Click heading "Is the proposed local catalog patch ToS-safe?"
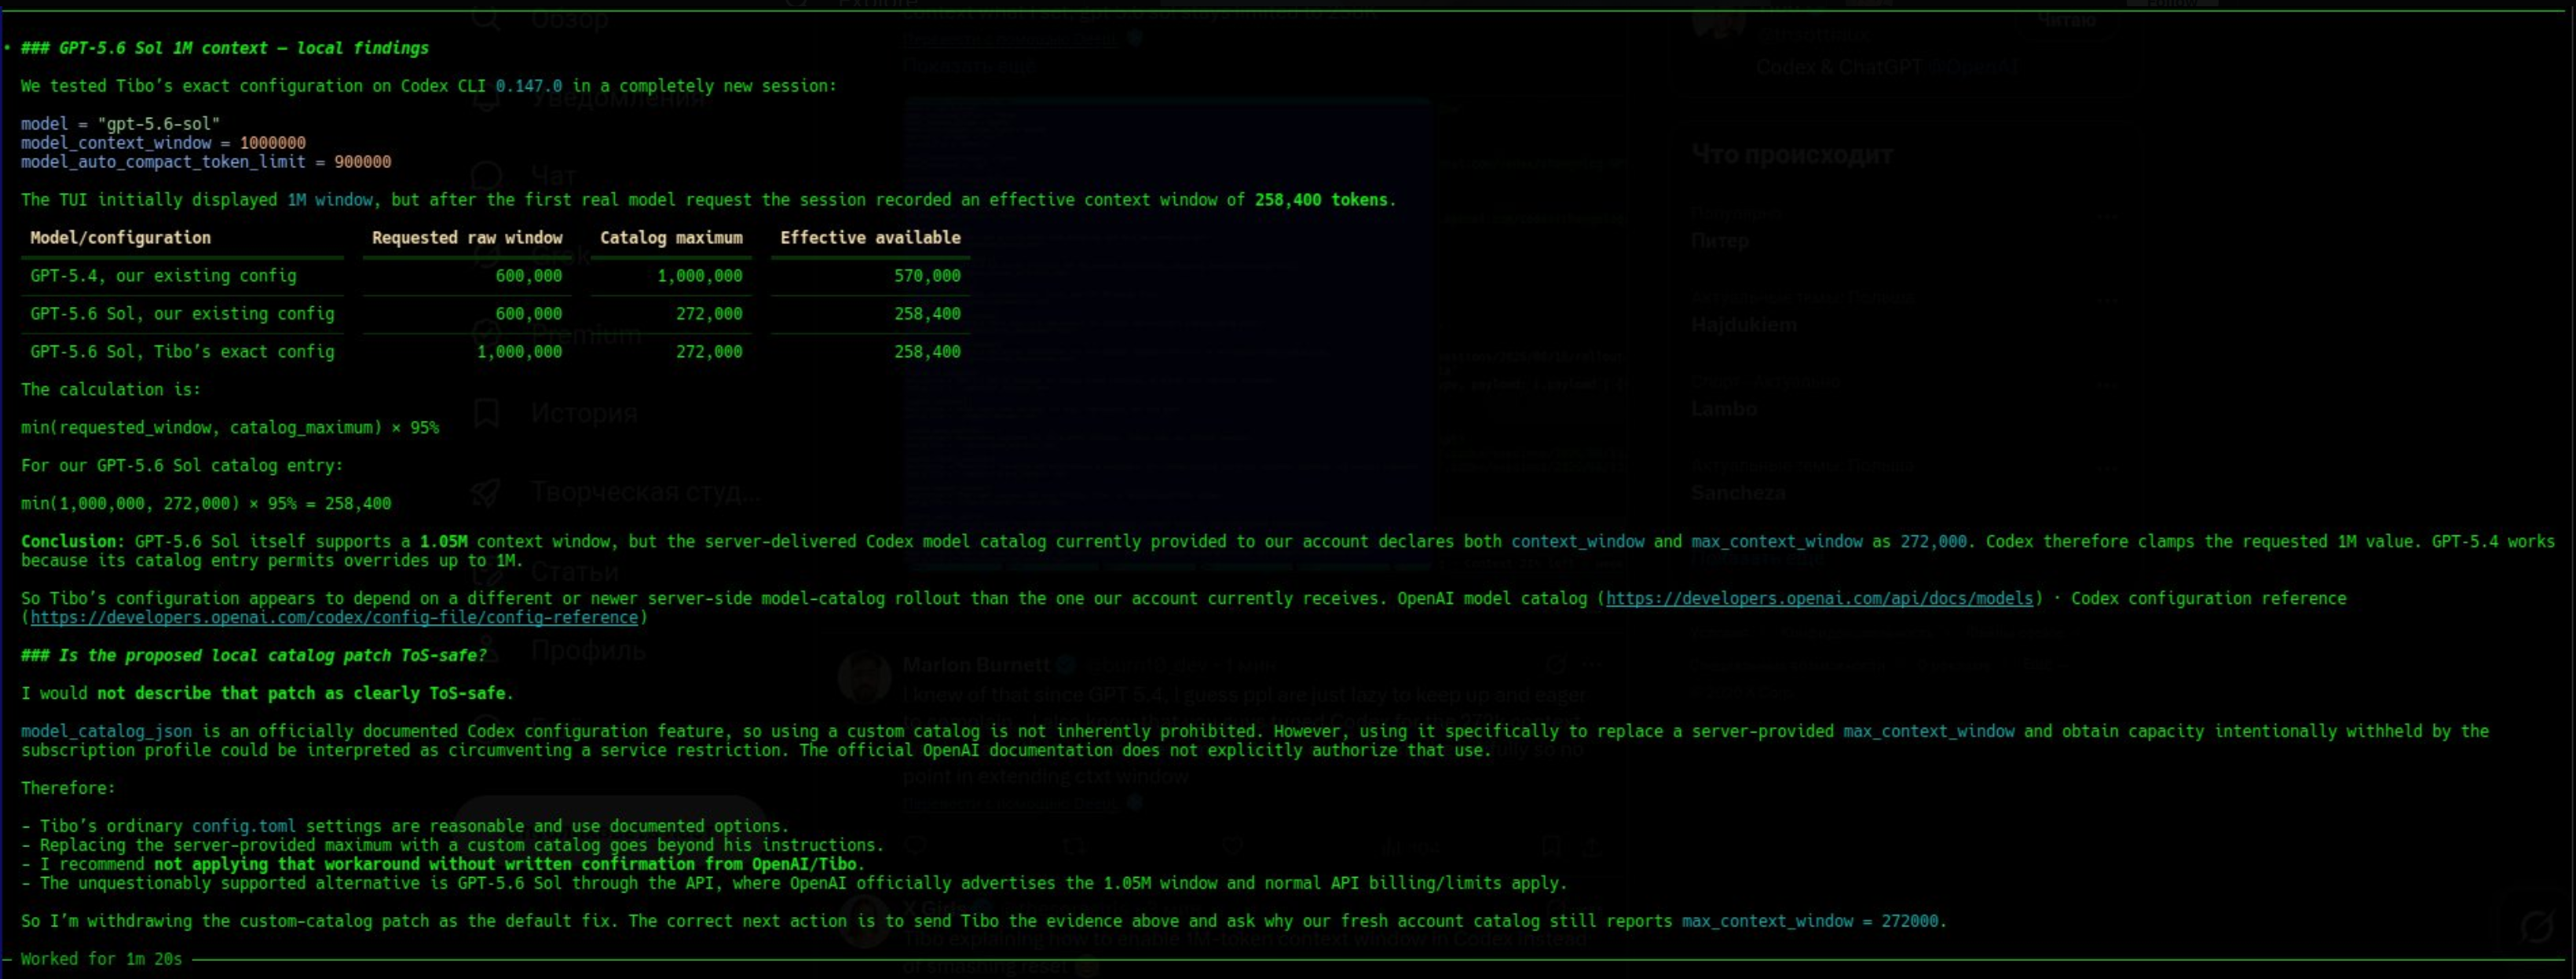Image resolution: width=2576 pixels, height=979 pixels. 254,655
